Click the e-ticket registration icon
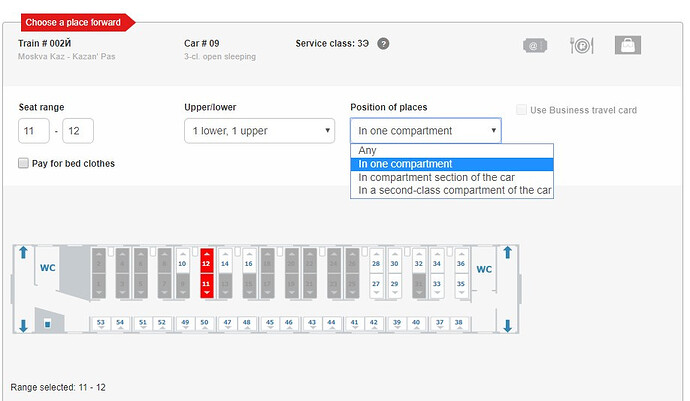 (x=535, y=45)
